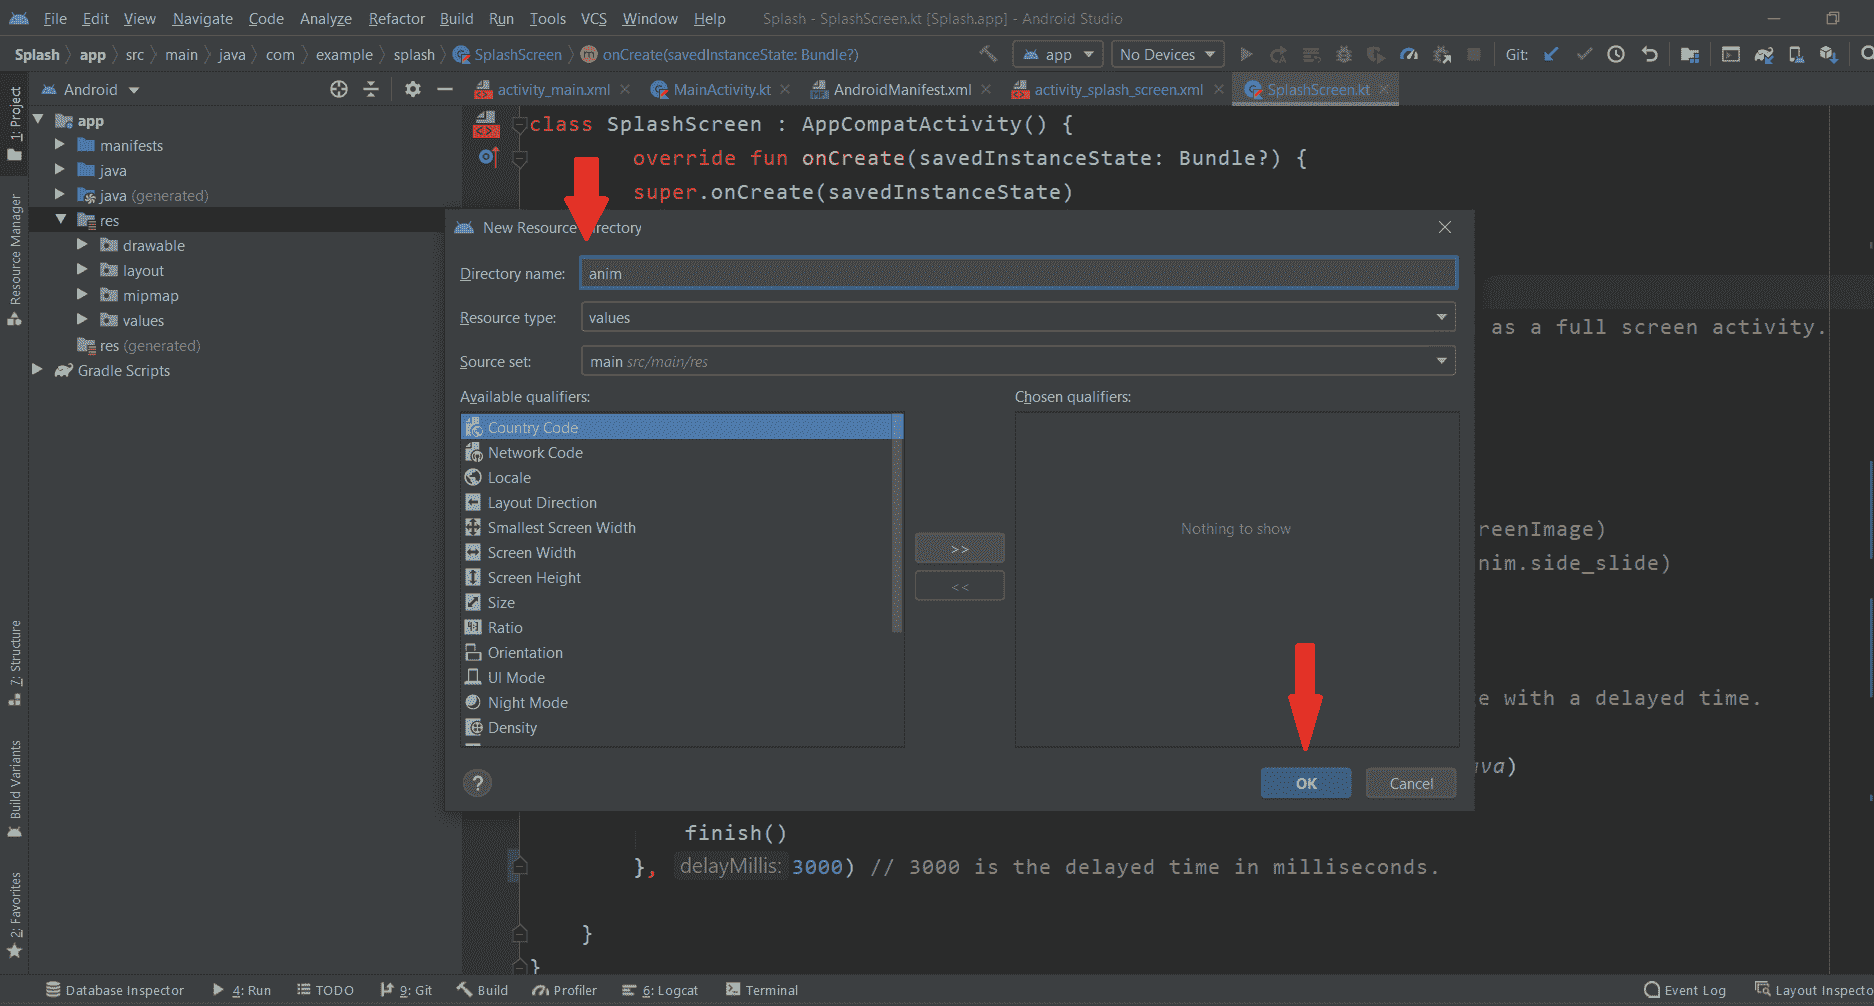
Task: Collapse the res folder in project tree
Action: click(x=61, y=220)
